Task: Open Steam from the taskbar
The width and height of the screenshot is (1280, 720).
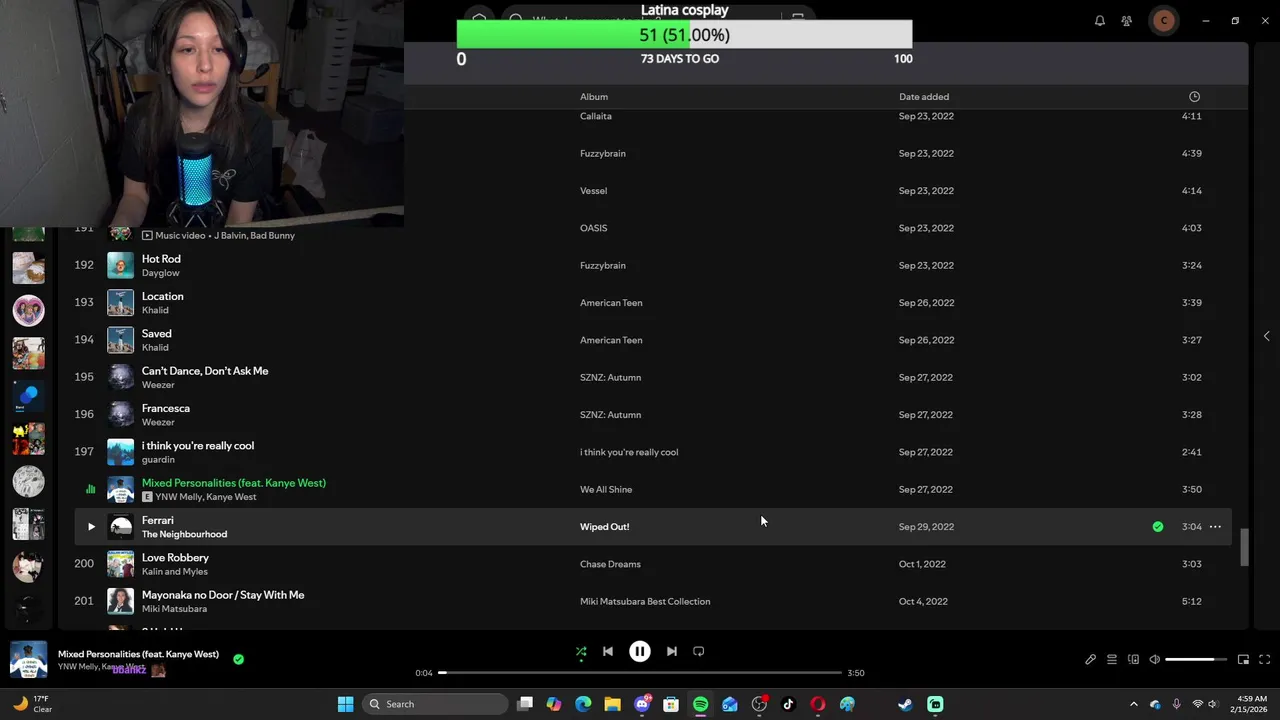Action: pos(905,704)
